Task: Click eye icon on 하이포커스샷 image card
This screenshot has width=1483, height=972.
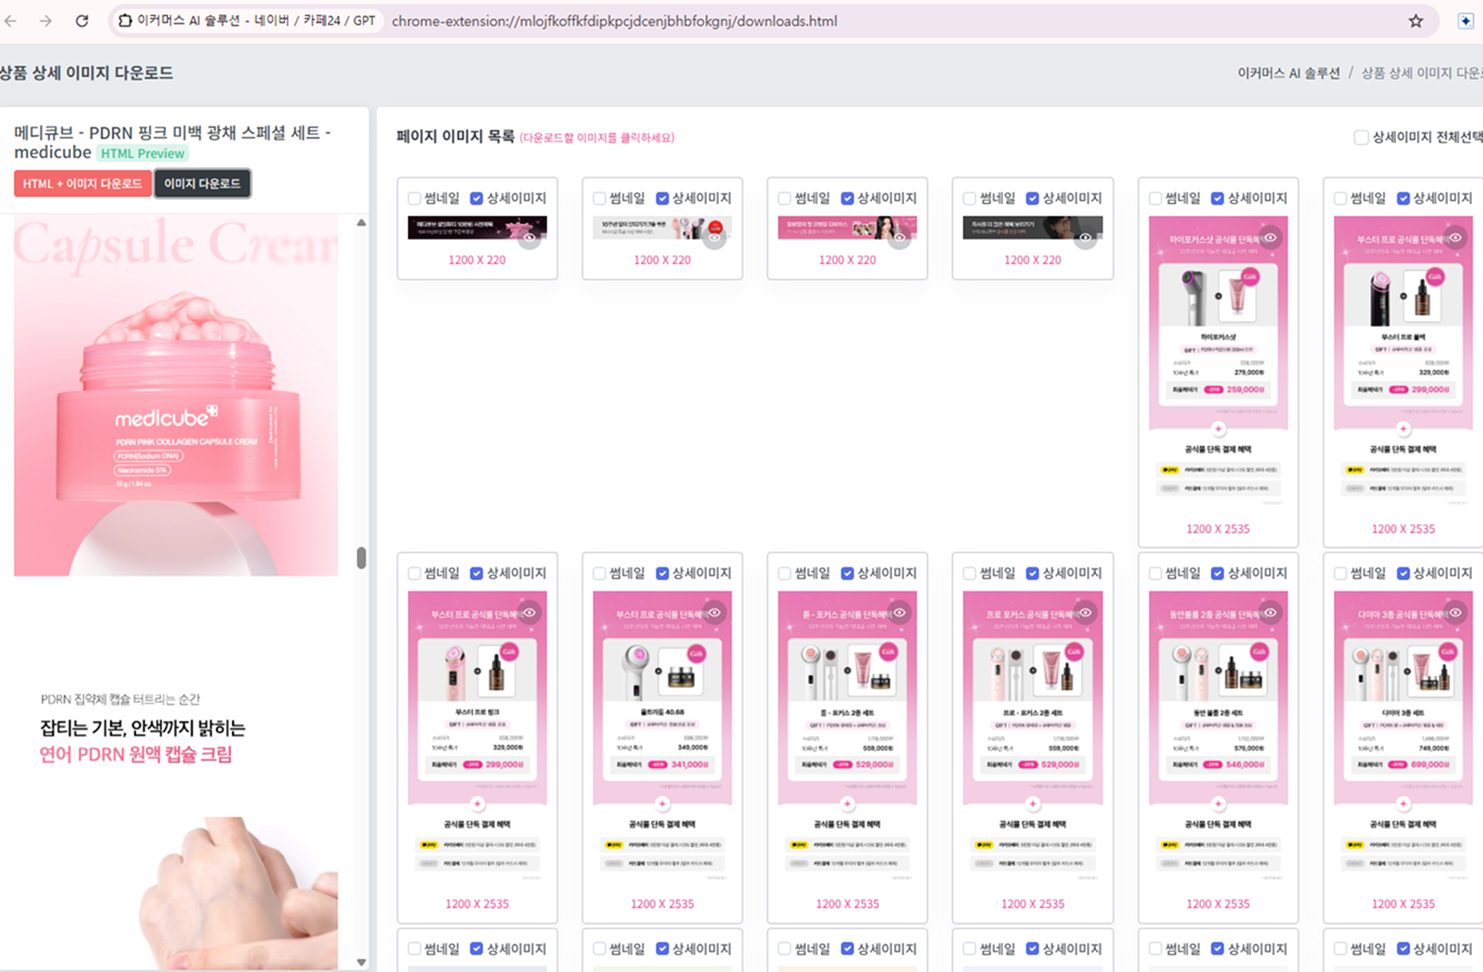Action: [x=1270, y=238]
